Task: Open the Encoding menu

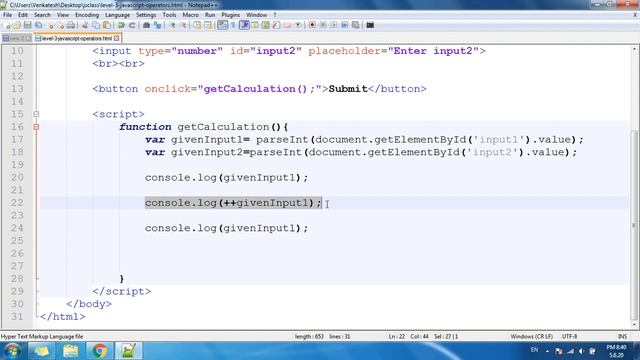Action: [87, 15]
